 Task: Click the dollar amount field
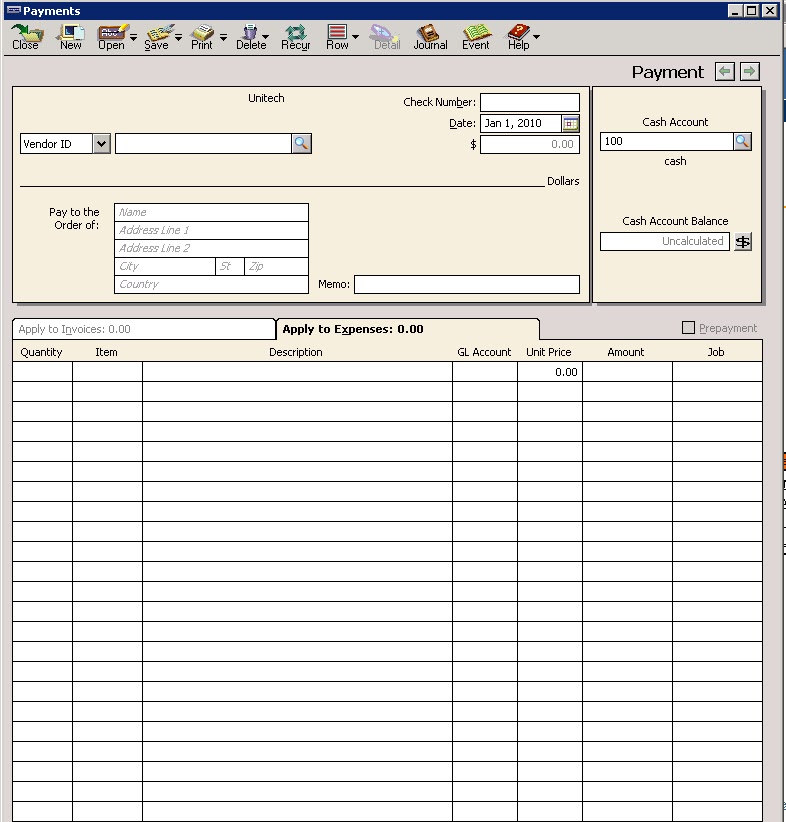point(530,144)
